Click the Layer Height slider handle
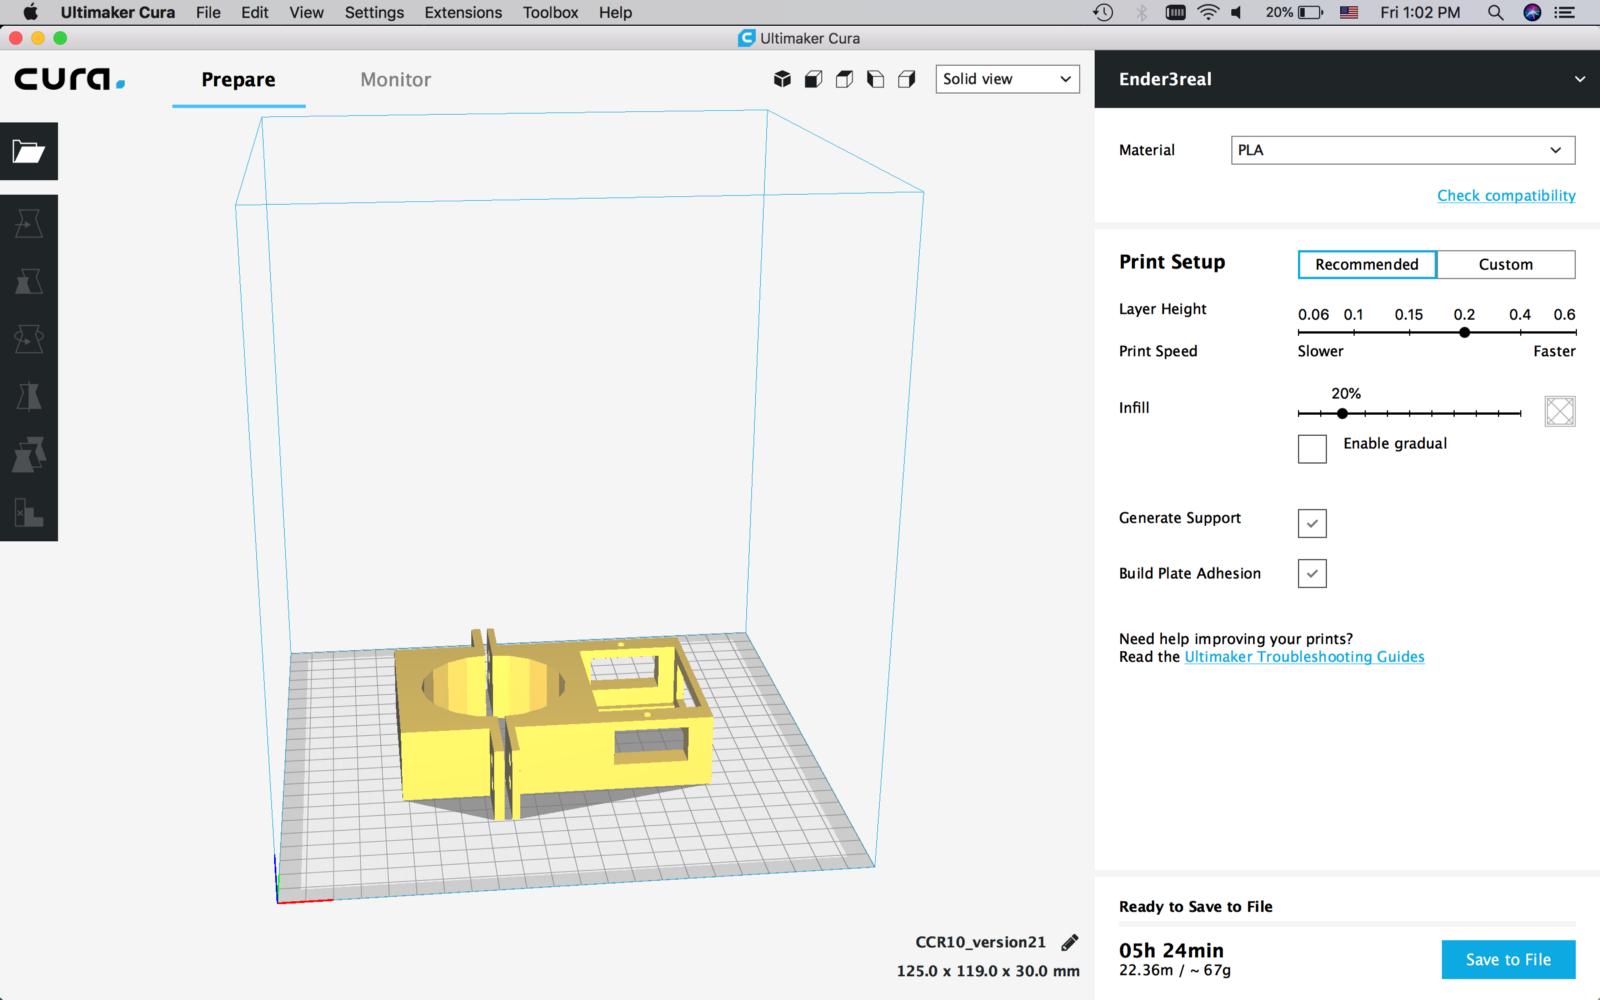Viewport: 1600px width, 1000px height. 1464,332
